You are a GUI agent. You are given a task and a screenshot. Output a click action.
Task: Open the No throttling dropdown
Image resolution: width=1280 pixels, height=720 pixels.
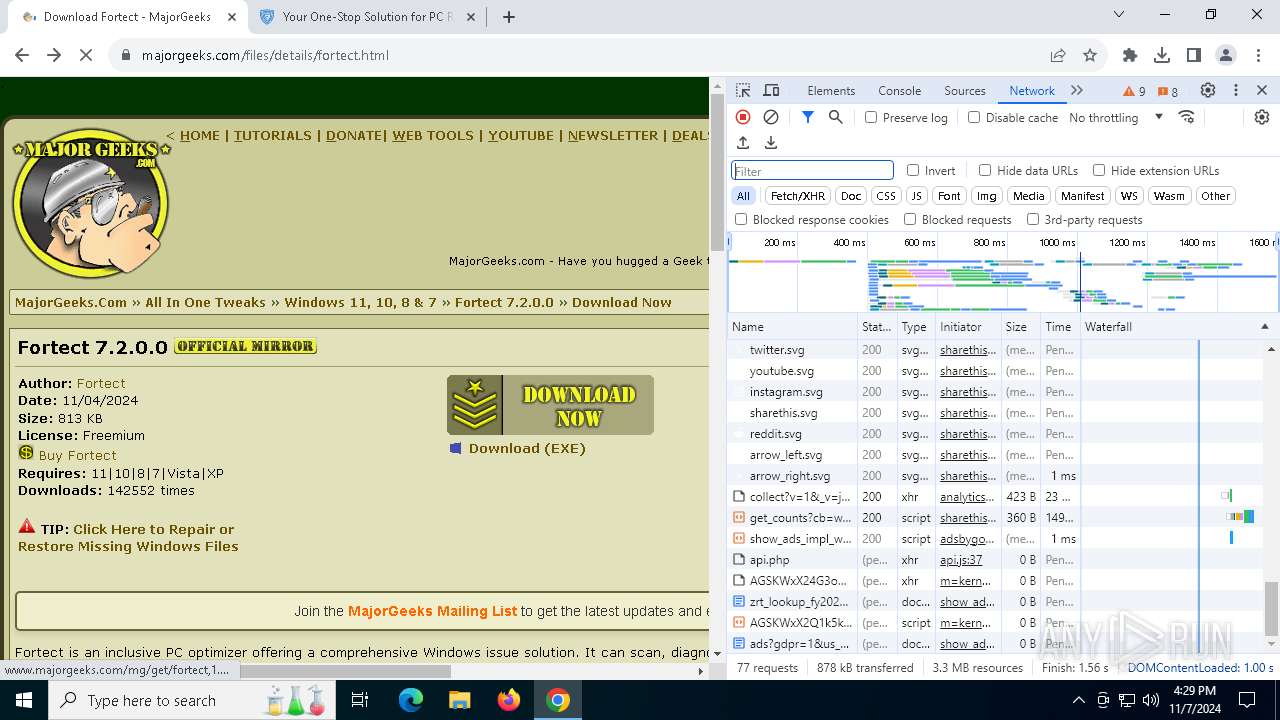pyautogui.click(x=1116, y=117)
